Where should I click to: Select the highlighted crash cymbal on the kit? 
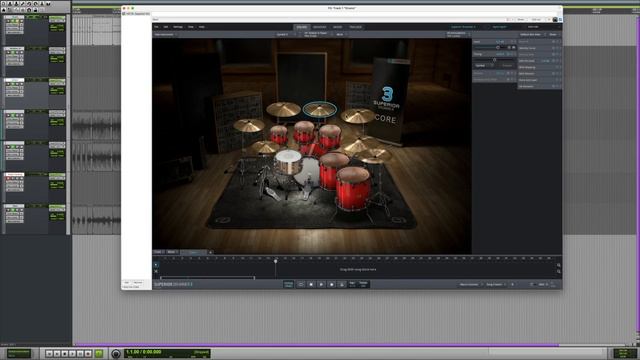tap(320, 109)
